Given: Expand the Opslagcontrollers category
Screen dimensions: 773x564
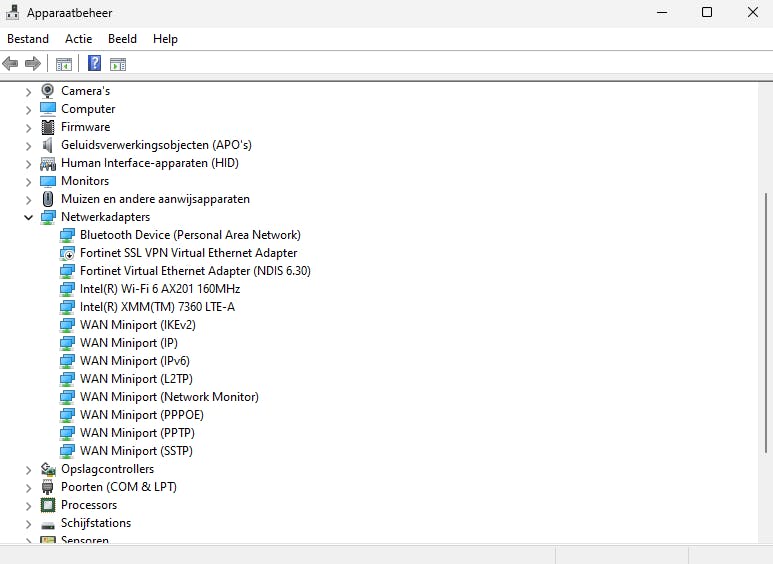Looking at the screenshot, I should (x=29, y=470).
